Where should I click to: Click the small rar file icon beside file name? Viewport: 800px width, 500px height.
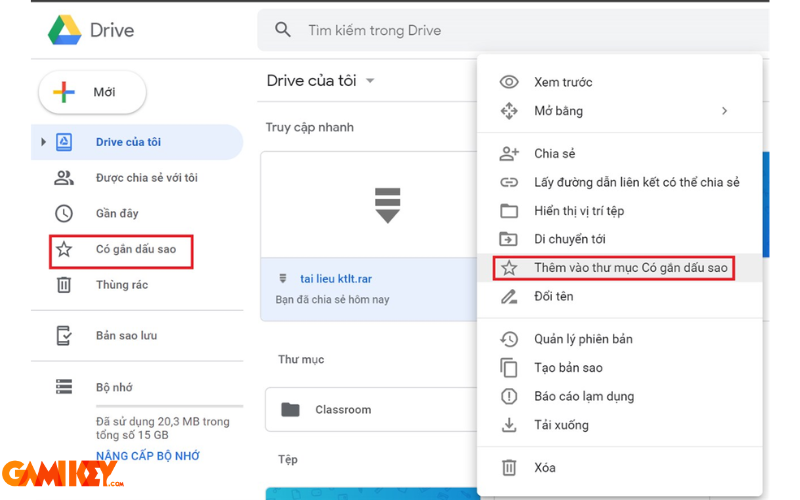pyautogui.click(x=283, y=279)
